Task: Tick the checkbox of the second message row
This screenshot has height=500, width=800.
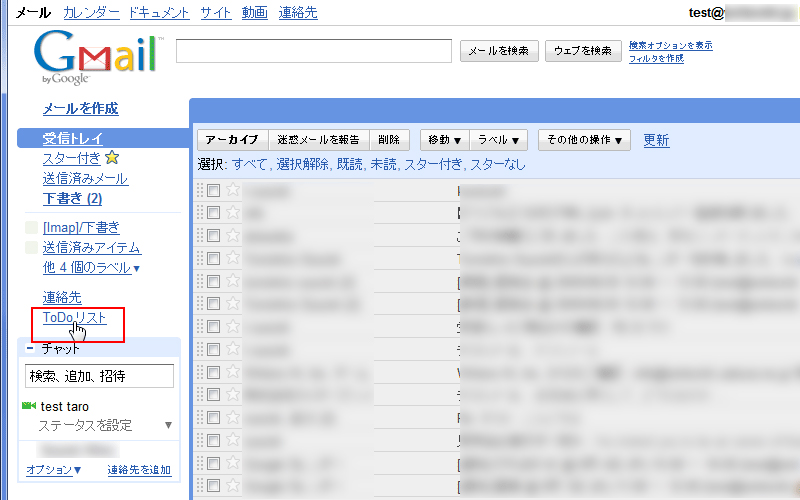Action: click(x=213, y=213)
